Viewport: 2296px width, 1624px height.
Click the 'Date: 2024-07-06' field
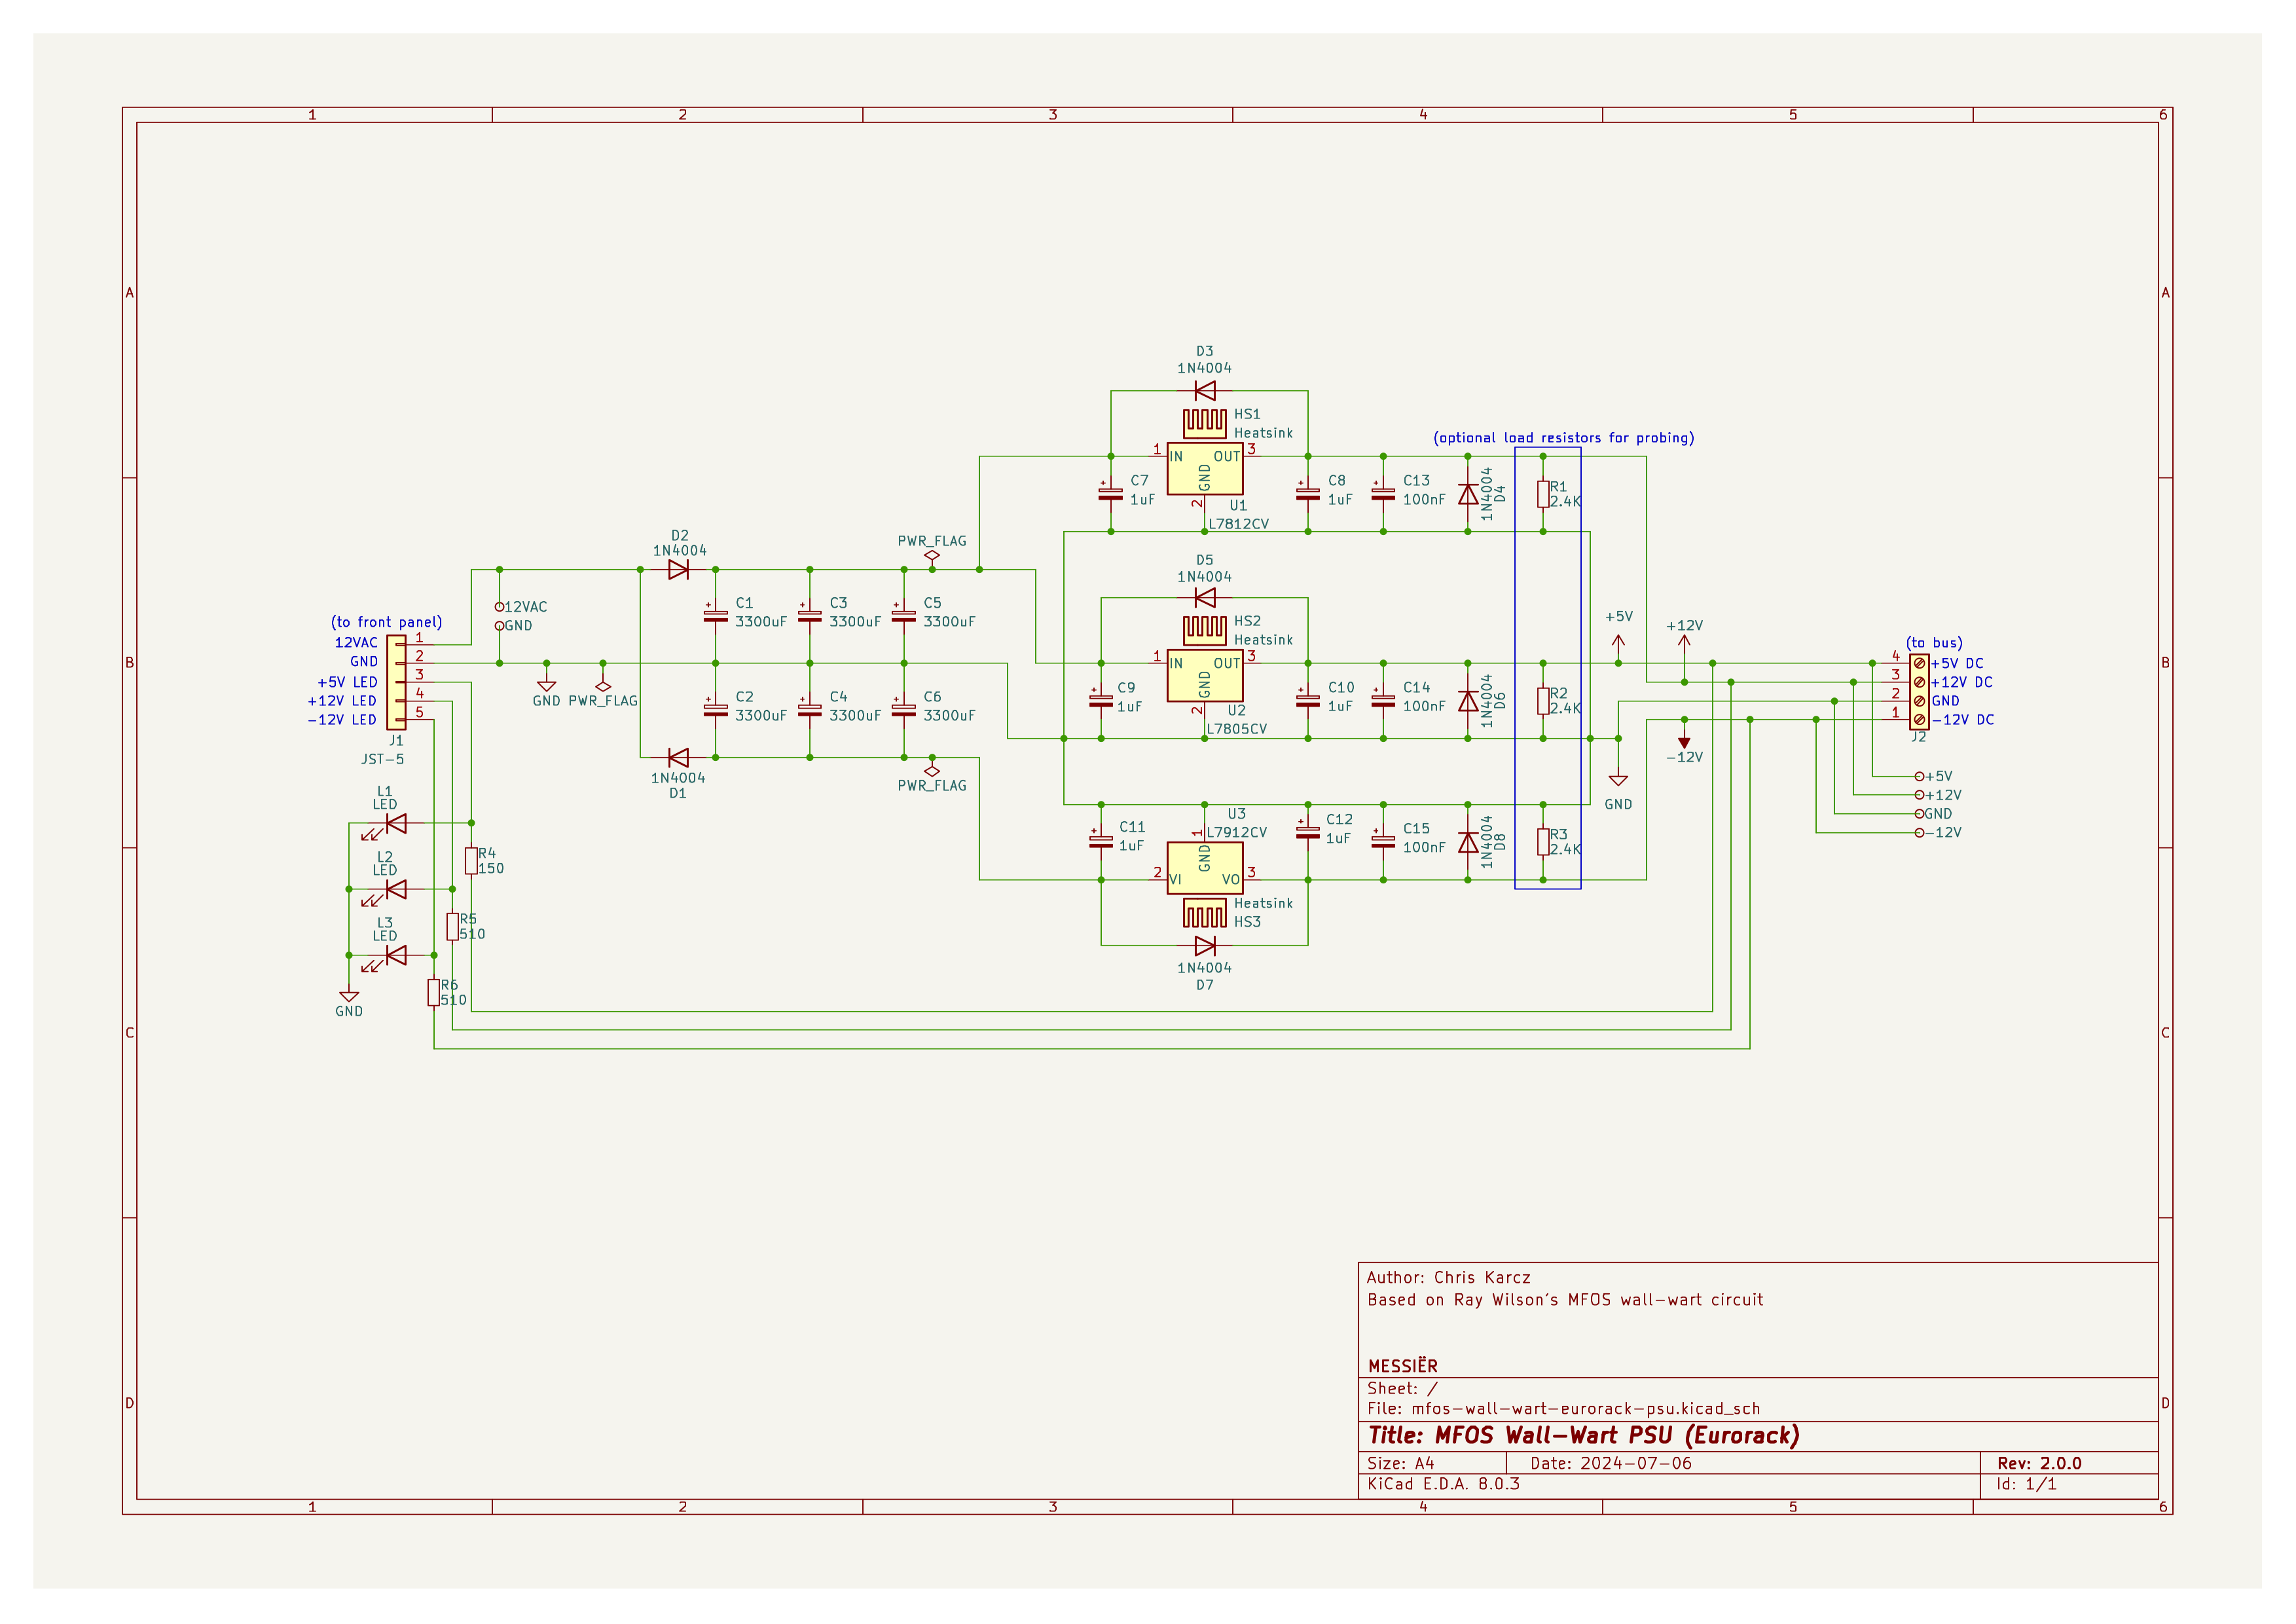coord(1611,1464)
